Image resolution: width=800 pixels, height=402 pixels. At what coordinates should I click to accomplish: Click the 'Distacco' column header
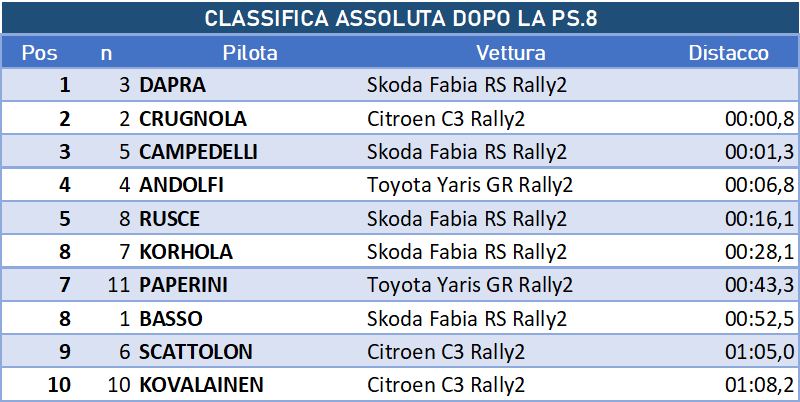point(728,53)
